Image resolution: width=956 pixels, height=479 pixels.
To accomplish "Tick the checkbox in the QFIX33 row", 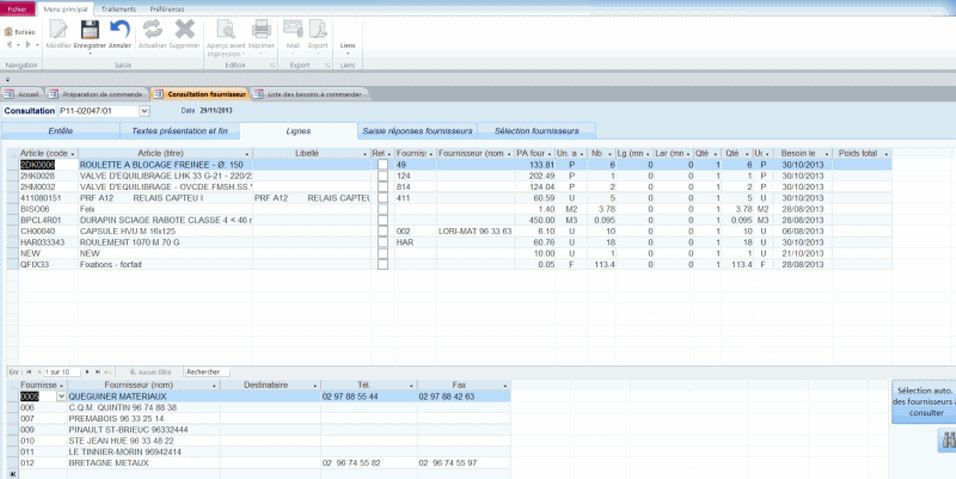I will 382,264.
